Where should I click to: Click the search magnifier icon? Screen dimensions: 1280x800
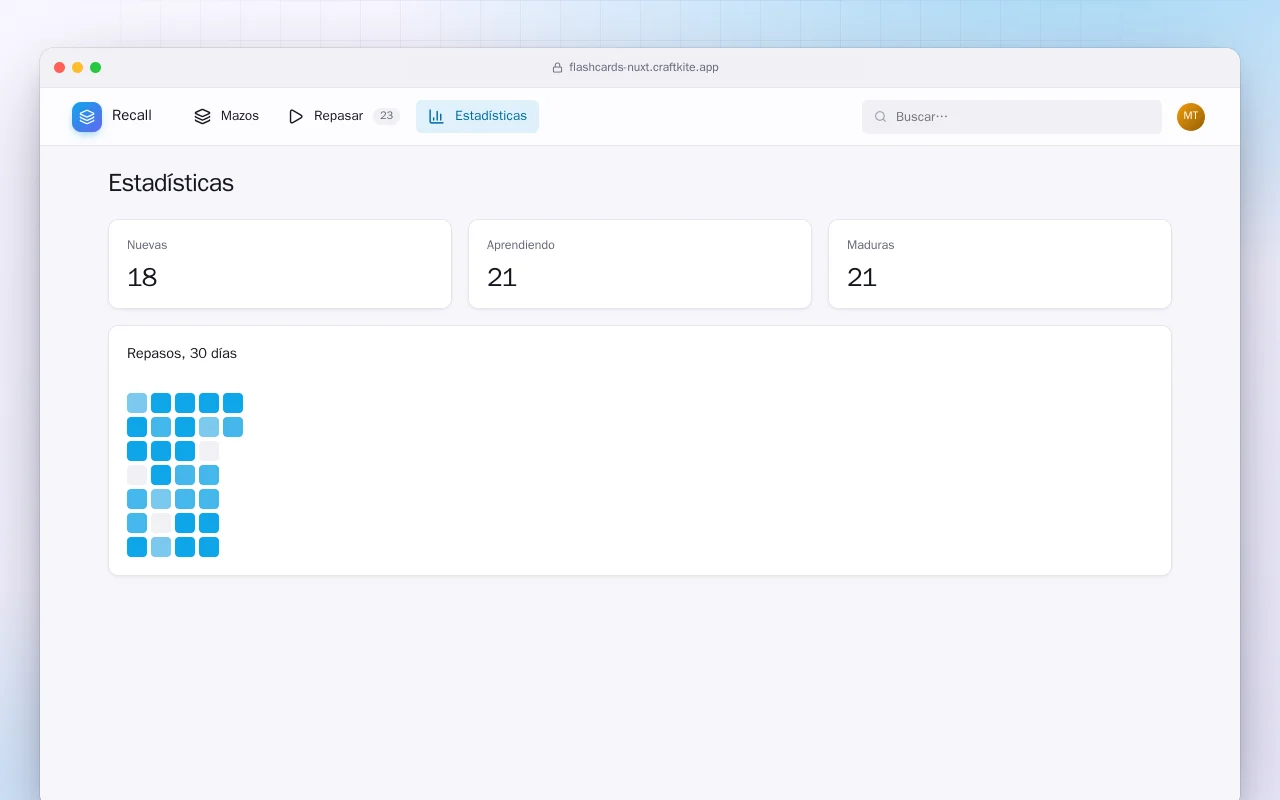pos(881,117)
